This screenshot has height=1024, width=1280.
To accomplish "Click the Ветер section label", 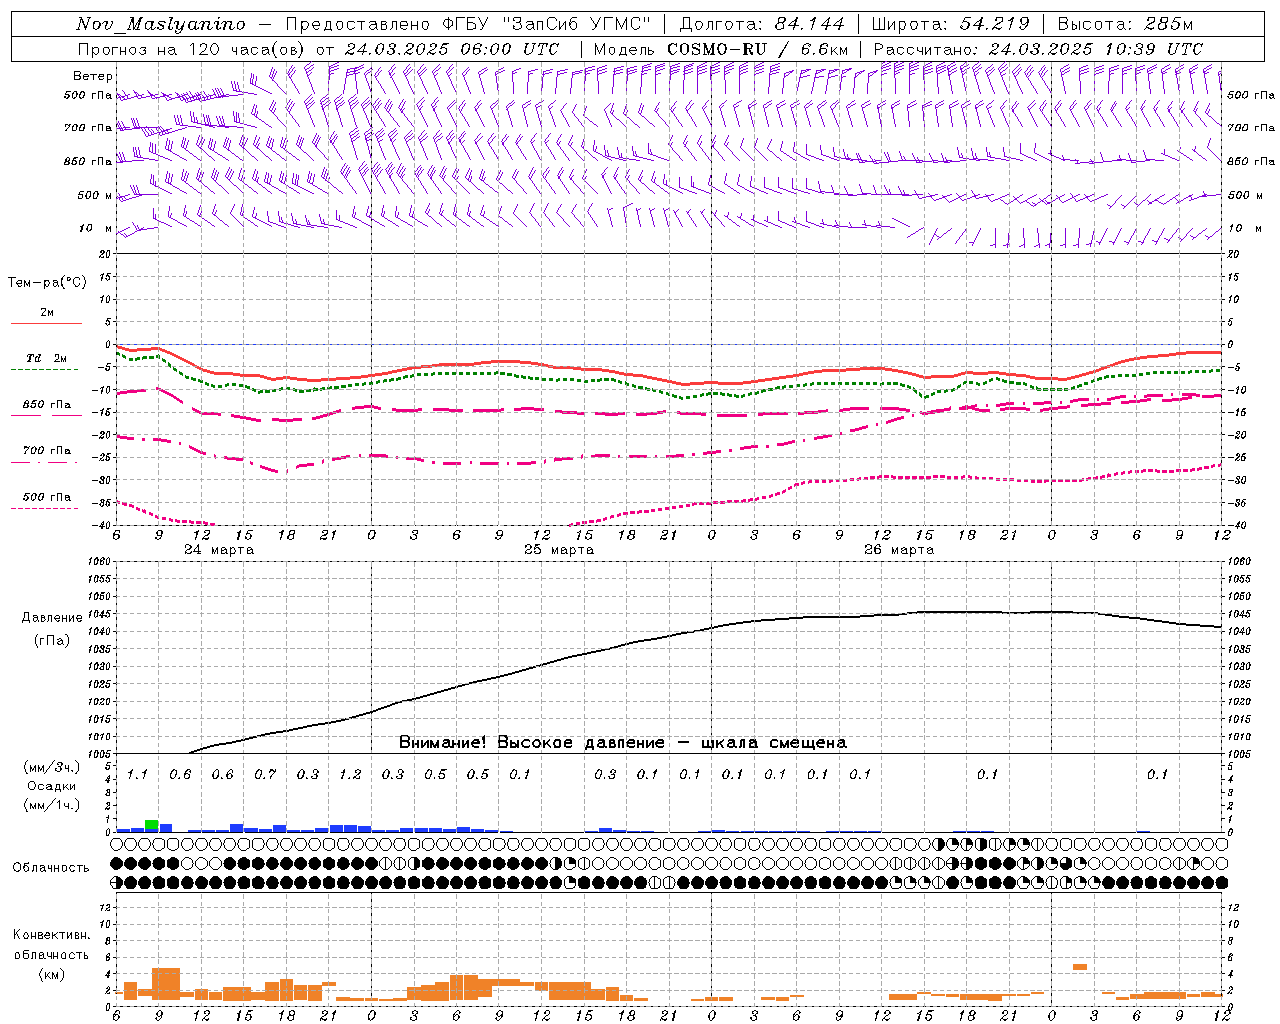I will pos(92,76).
